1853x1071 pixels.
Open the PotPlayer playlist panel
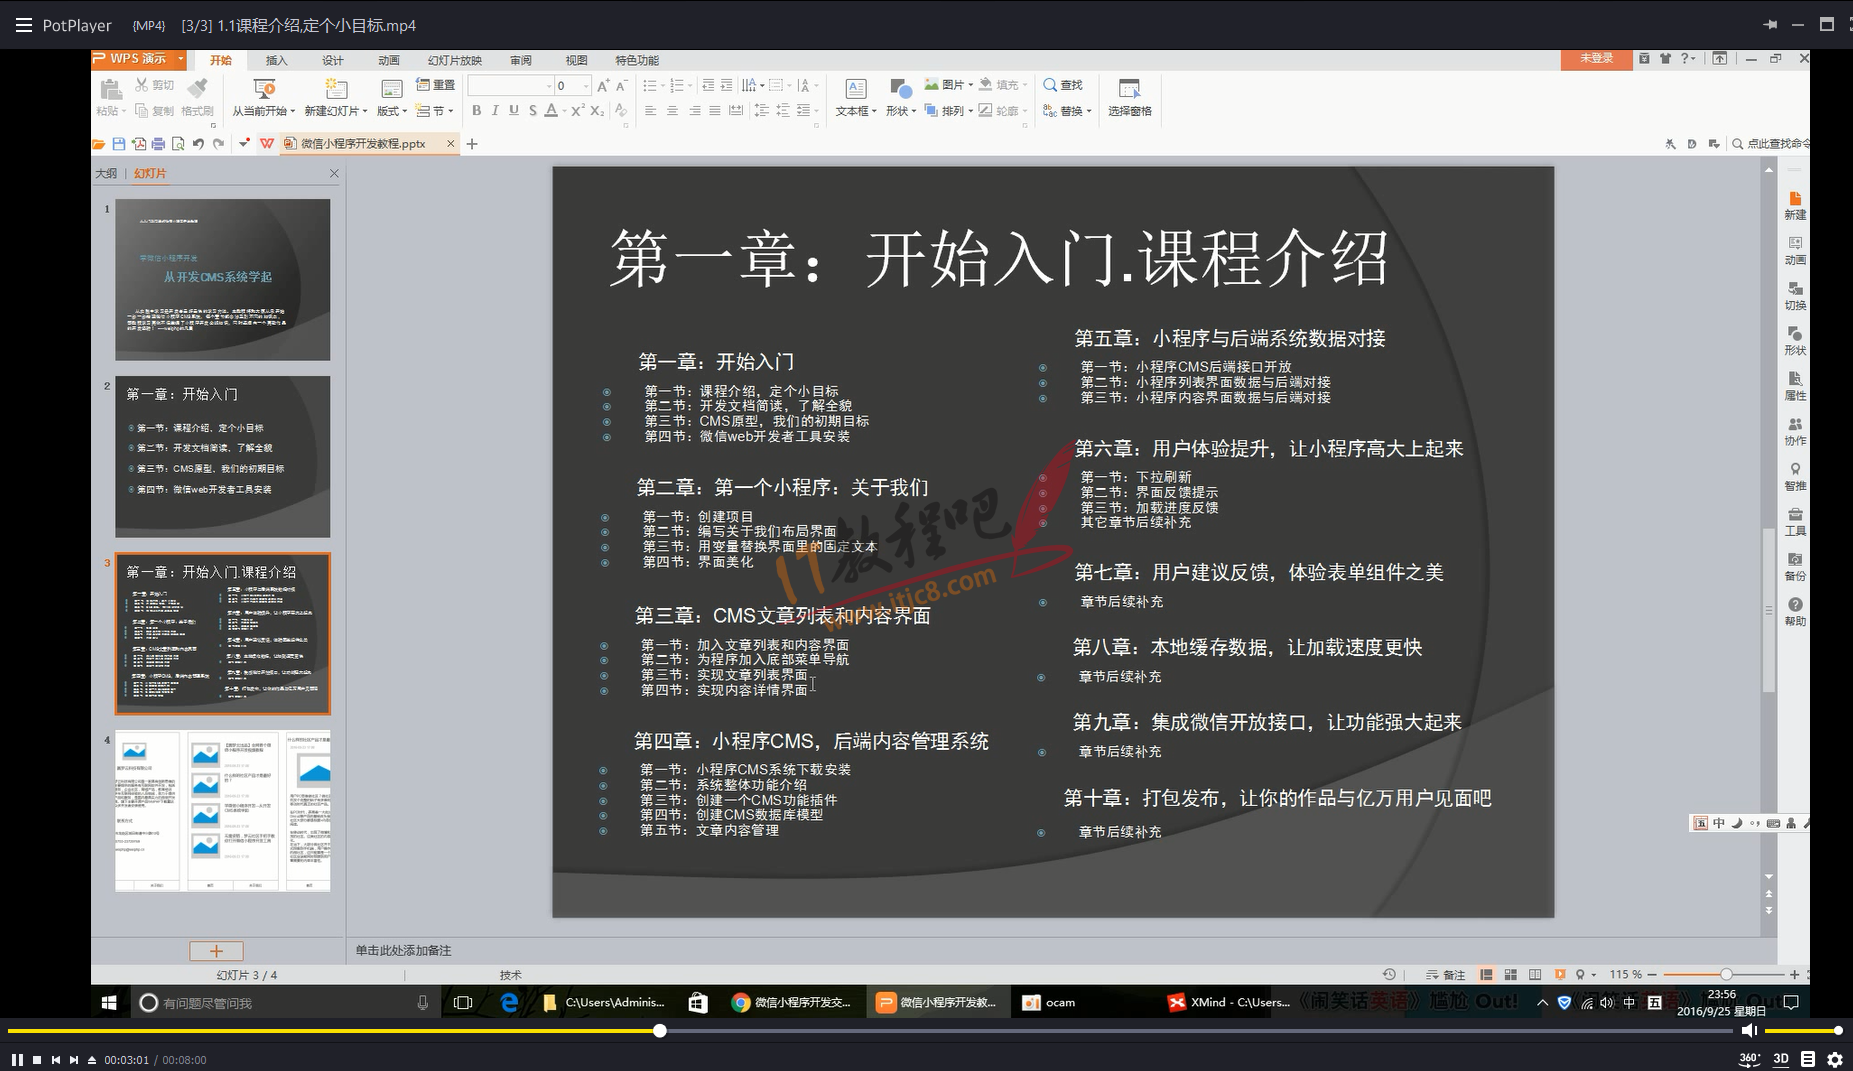pyautogui.click(x=1808, y=1059)
